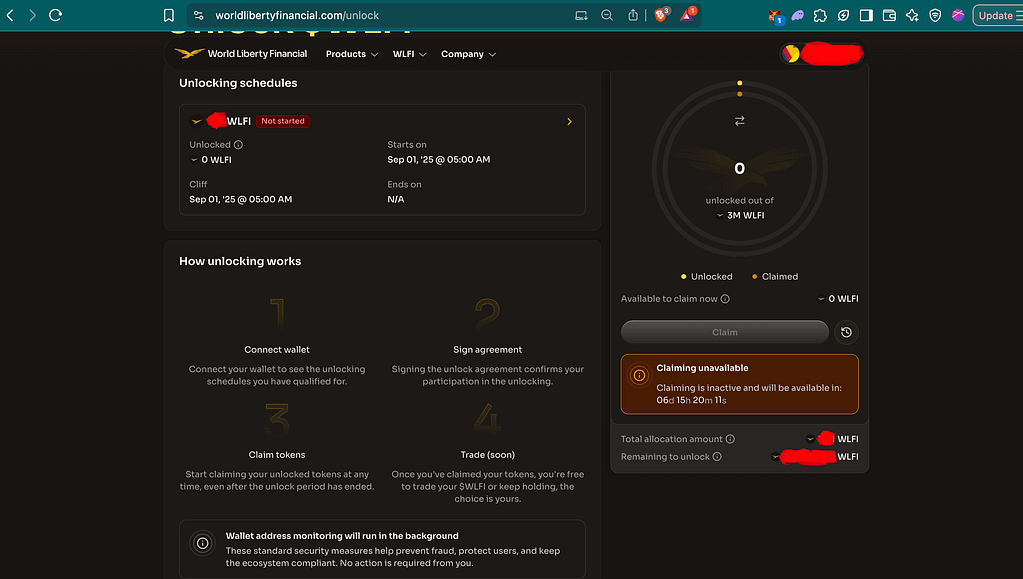
Task: Click the 3M WLFI total text
Action: coord(745,215)
